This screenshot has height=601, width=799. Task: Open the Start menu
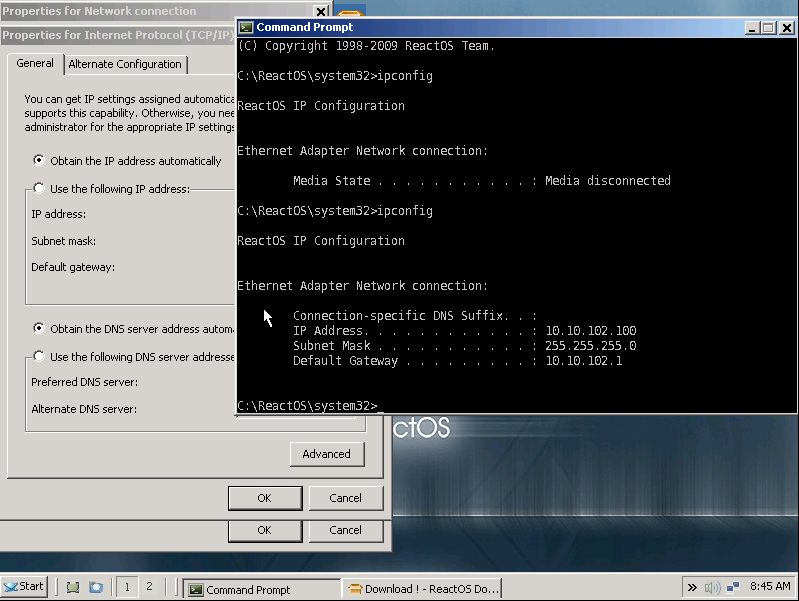[x=24, y=586]
